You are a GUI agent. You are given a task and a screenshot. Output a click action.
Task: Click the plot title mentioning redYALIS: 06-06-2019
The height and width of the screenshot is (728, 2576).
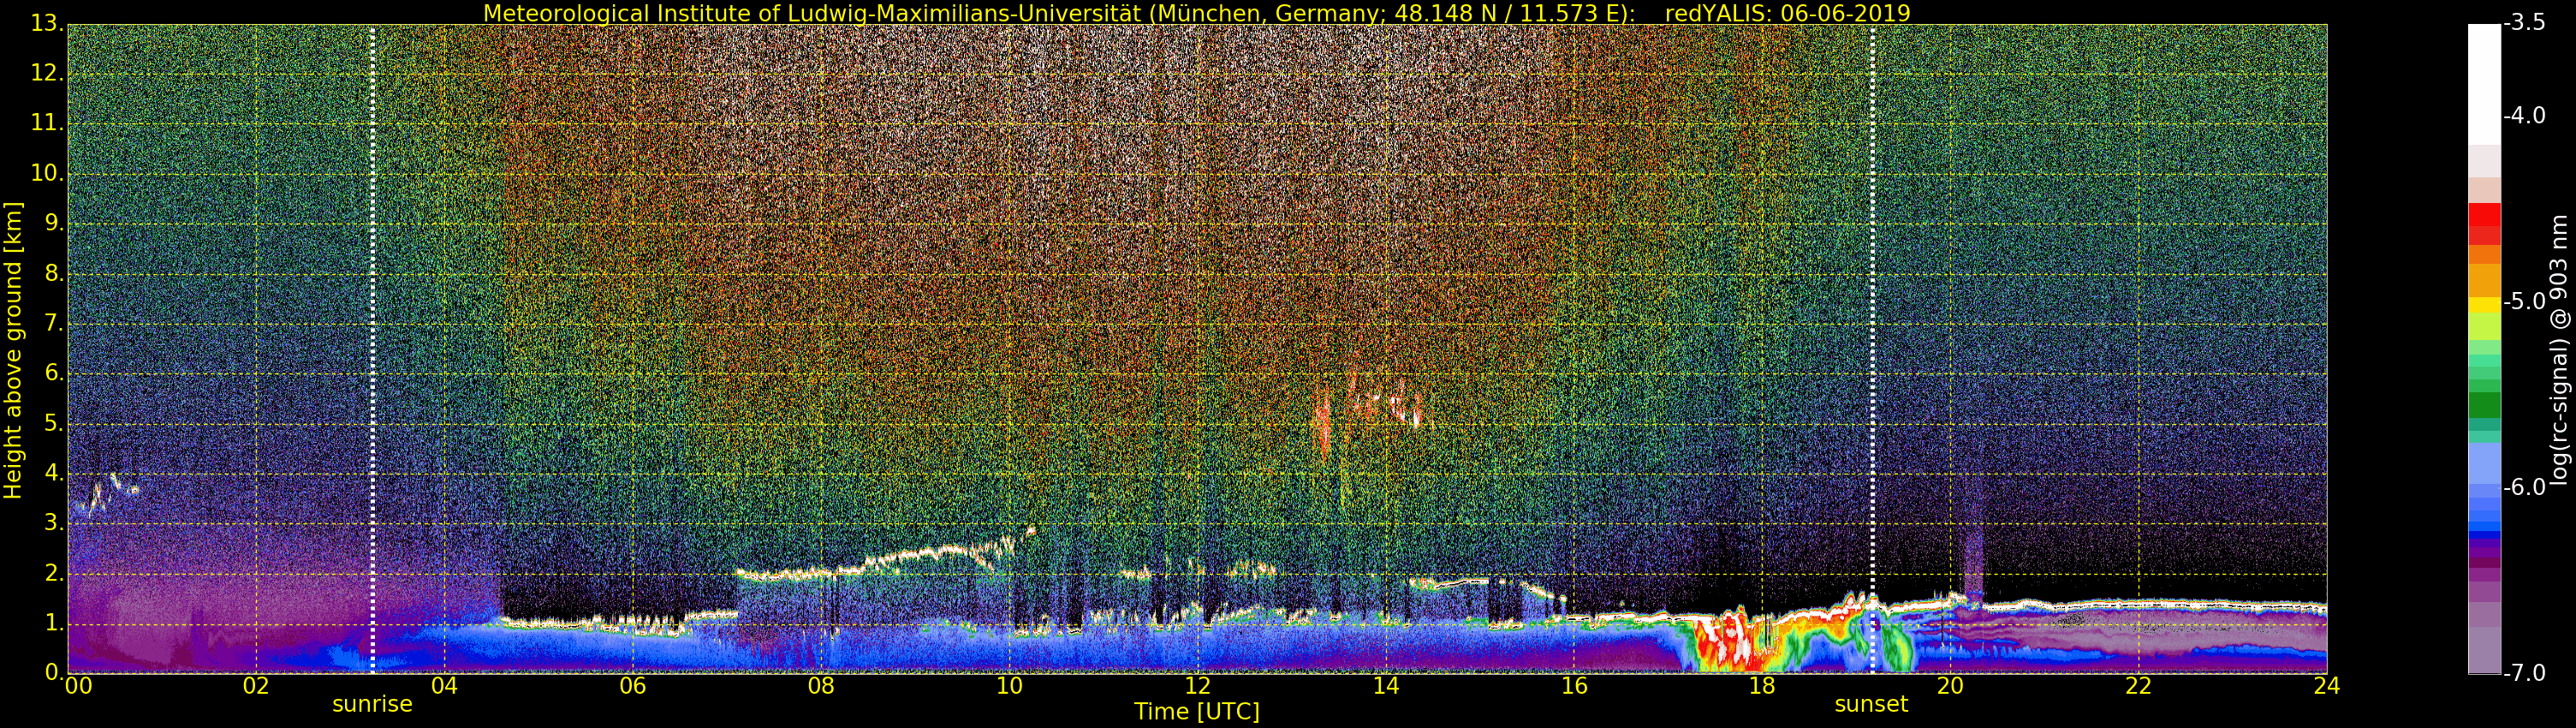1196,13
